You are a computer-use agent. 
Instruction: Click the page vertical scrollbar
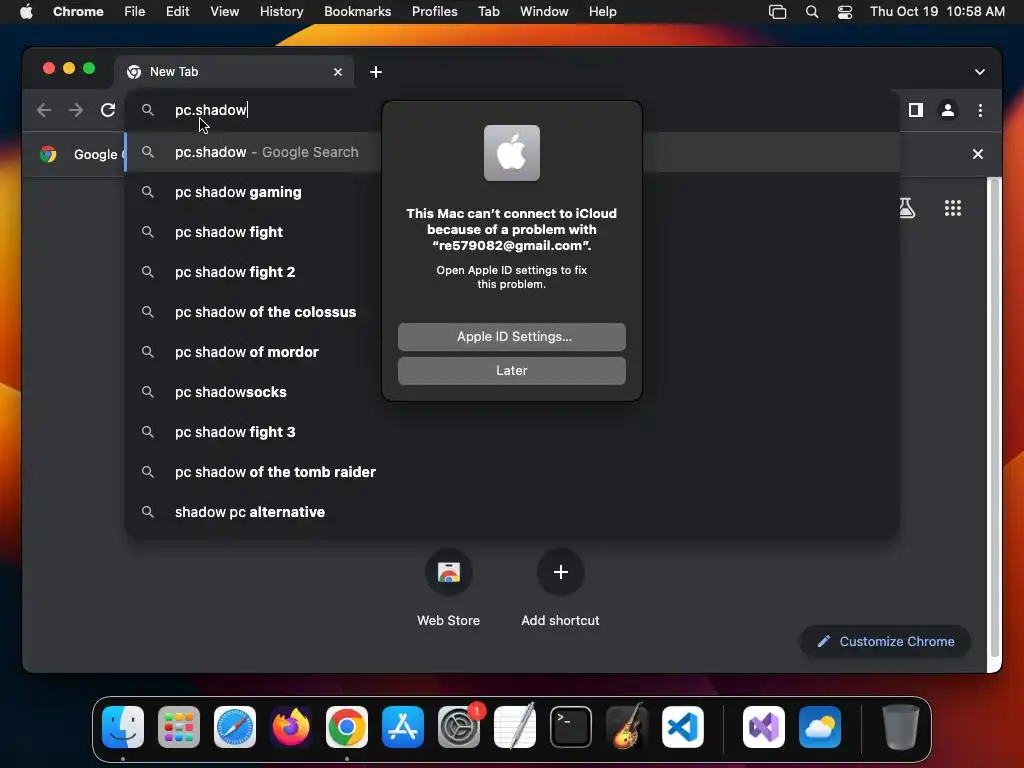[x=995, y=418]
